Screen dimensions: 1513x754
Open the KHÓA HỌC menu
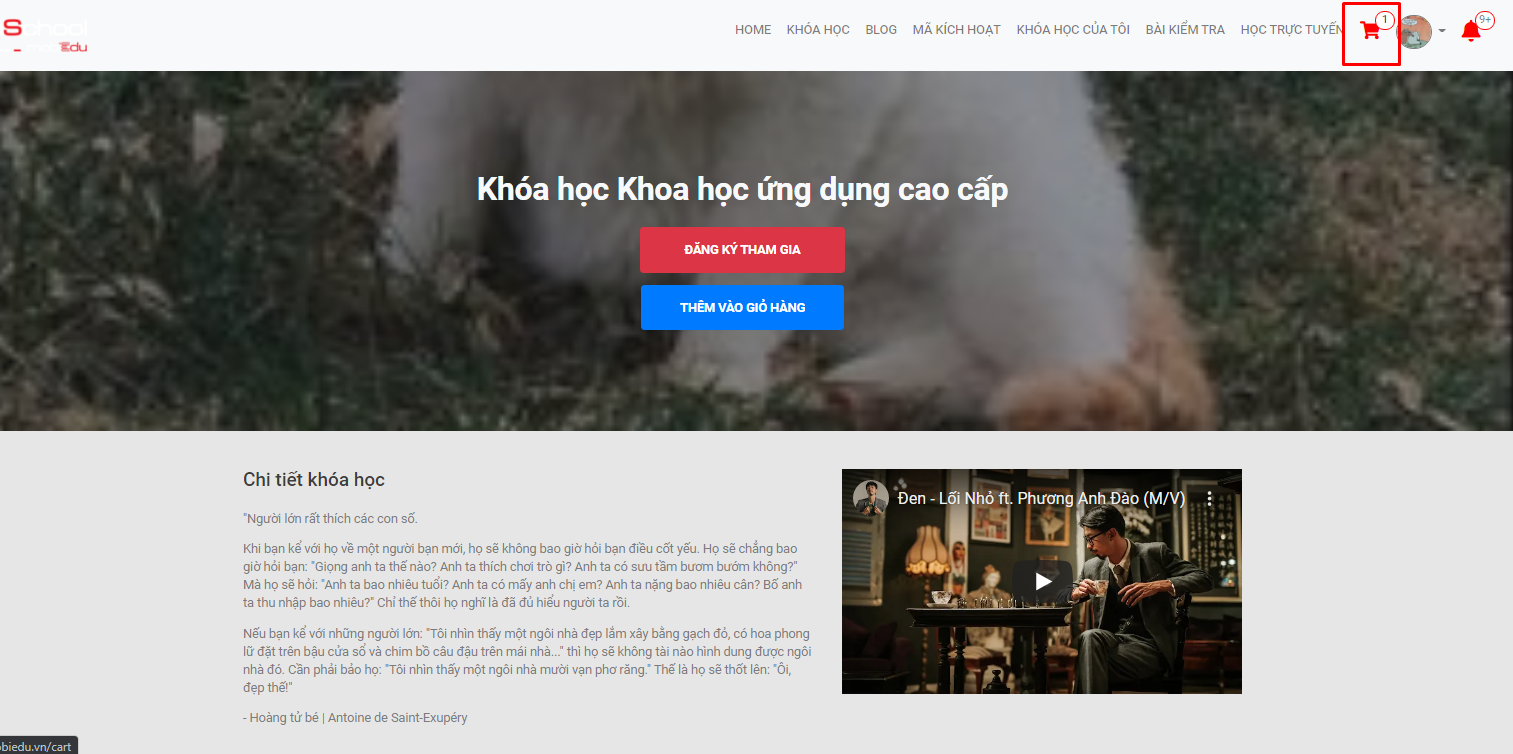818,30
